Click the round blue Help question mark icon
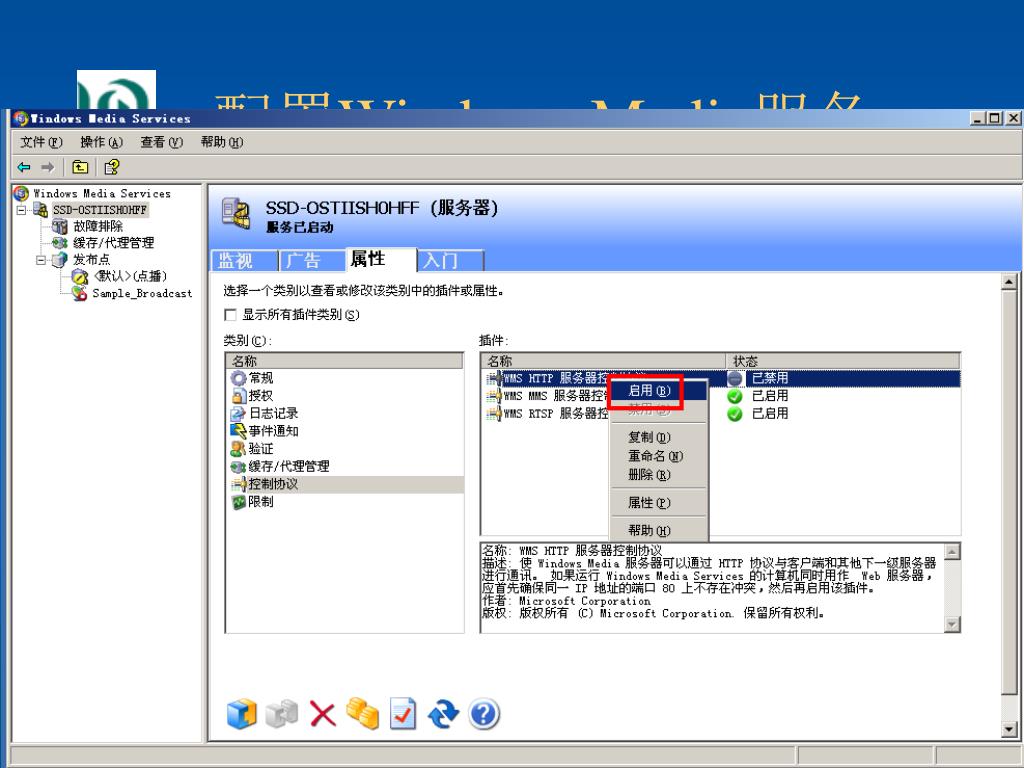Screen dimensions: 1024x768 (484, 714)
